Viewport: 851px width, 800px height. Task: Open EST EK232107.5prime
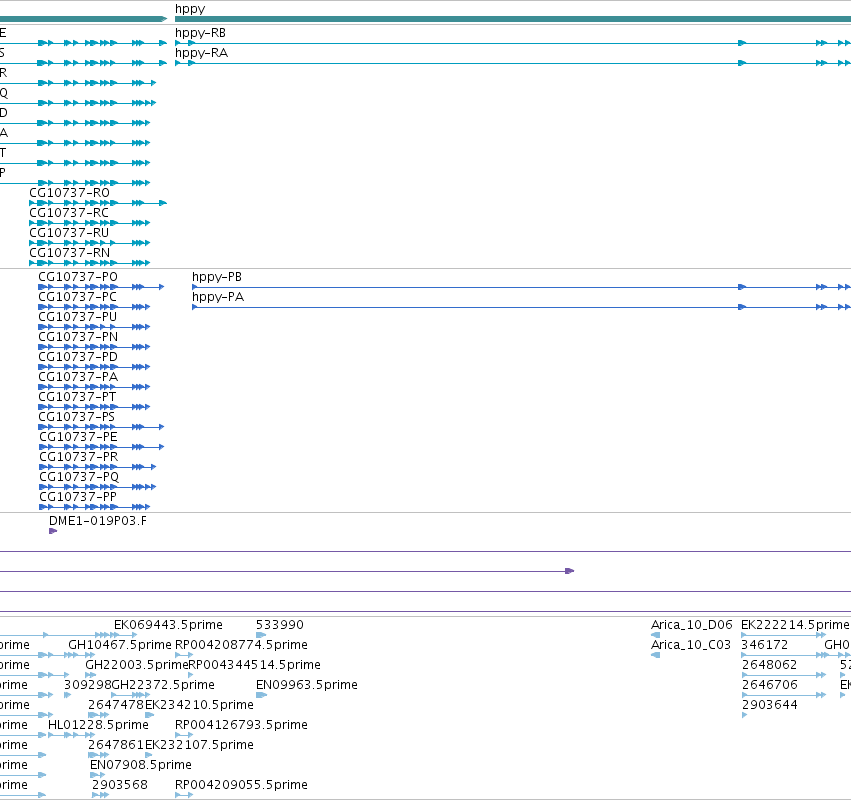click(x=199, y=745)
